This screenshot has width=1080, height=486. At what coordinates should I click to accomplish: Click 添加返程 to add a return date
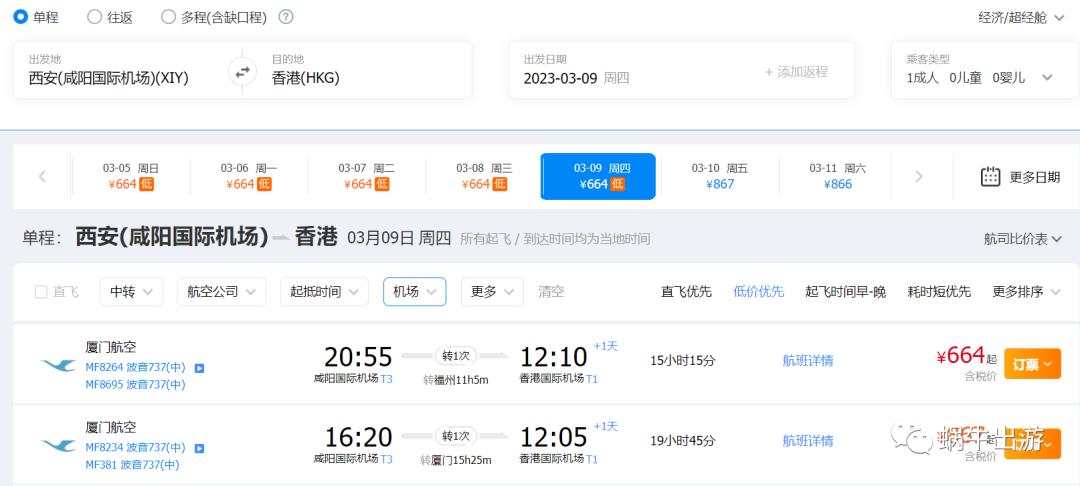pos(796,72)
